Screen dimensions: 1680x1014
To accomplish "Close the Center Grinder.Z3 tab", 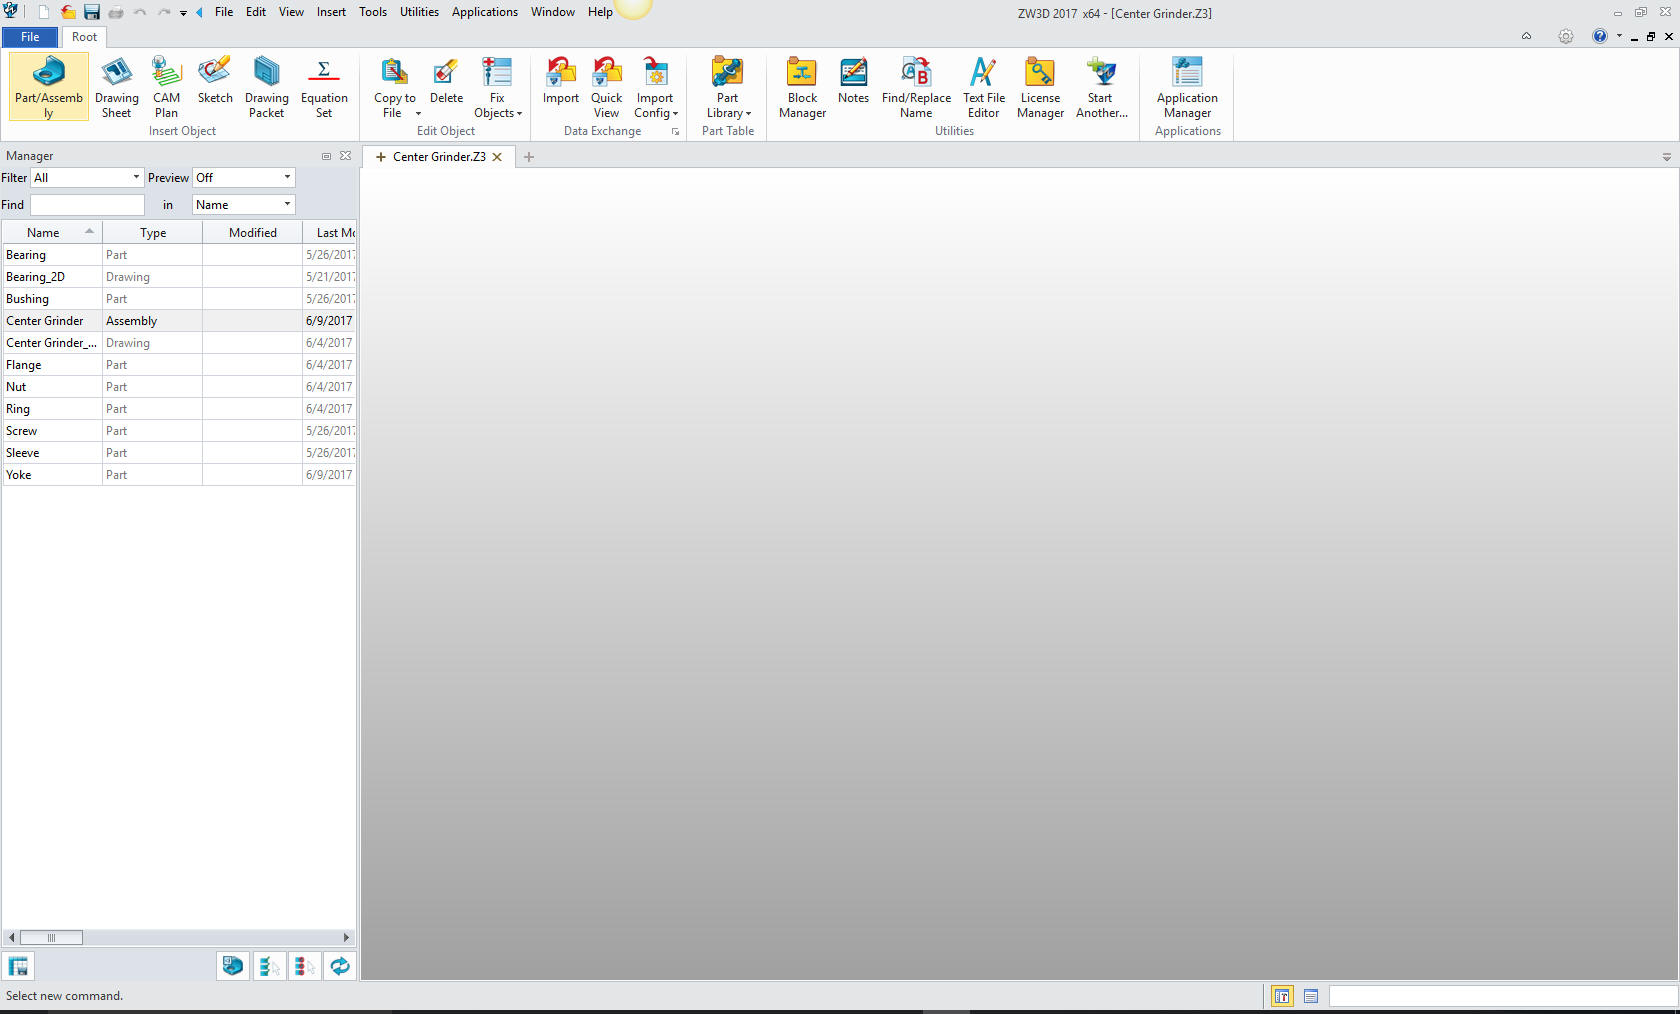I will click(x=497, y=157).
